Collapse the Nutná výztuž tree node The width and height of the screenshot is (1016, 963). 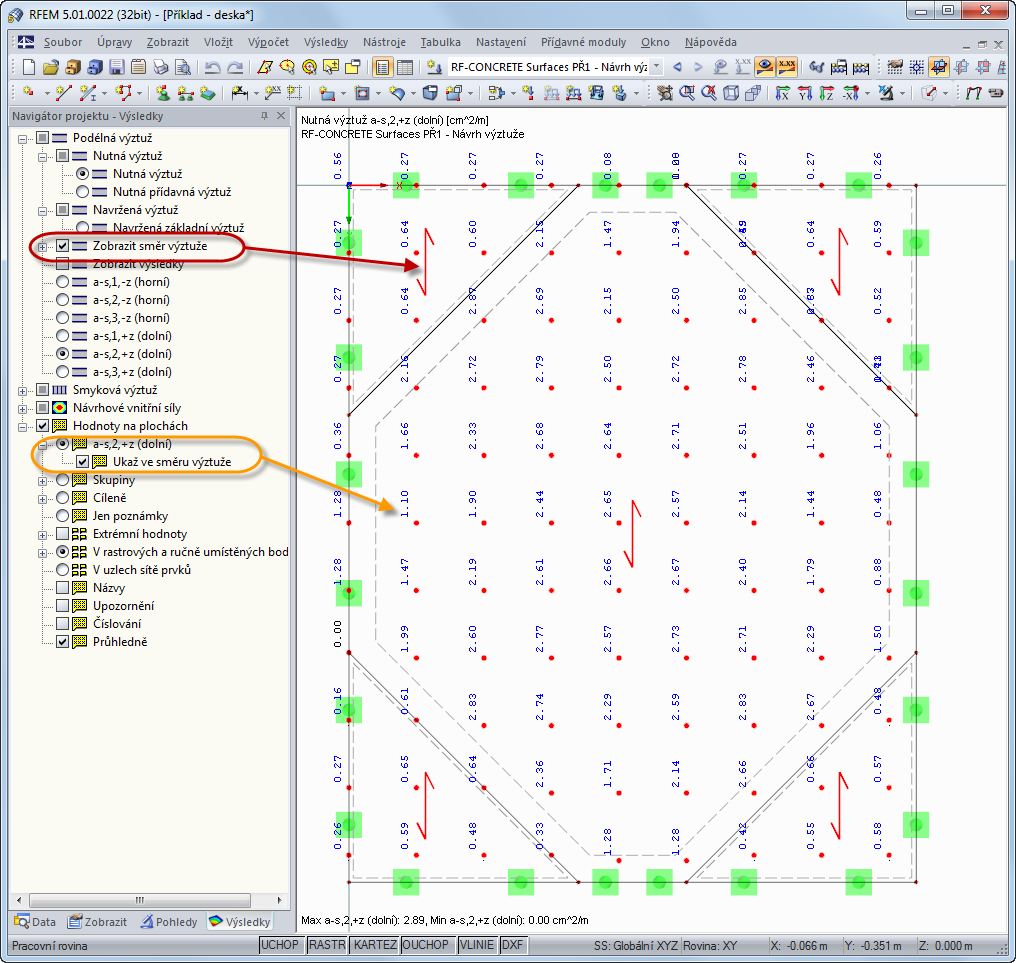coord(42,156)
